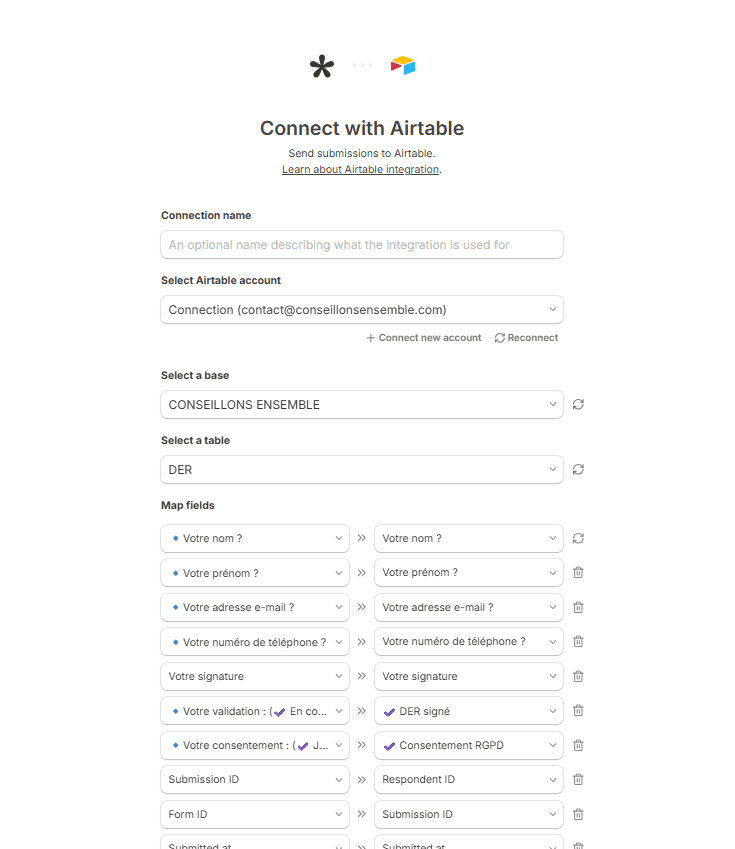Image resolution: width=735 pixels, height=849 pixels.
Task: Open the DER table dropdown
Action: [x=361, y=469]
